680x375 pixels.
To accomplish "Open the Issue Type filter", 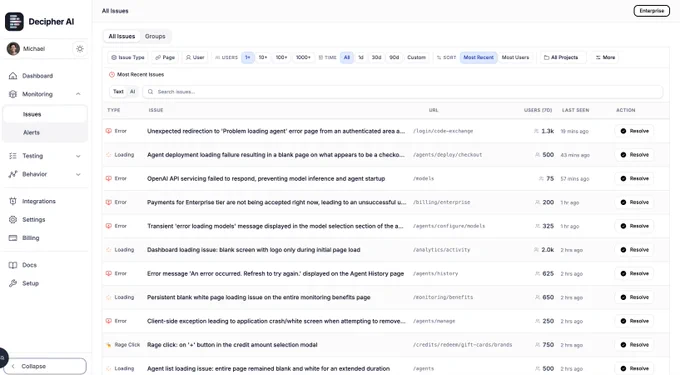I will click(128, 57).
